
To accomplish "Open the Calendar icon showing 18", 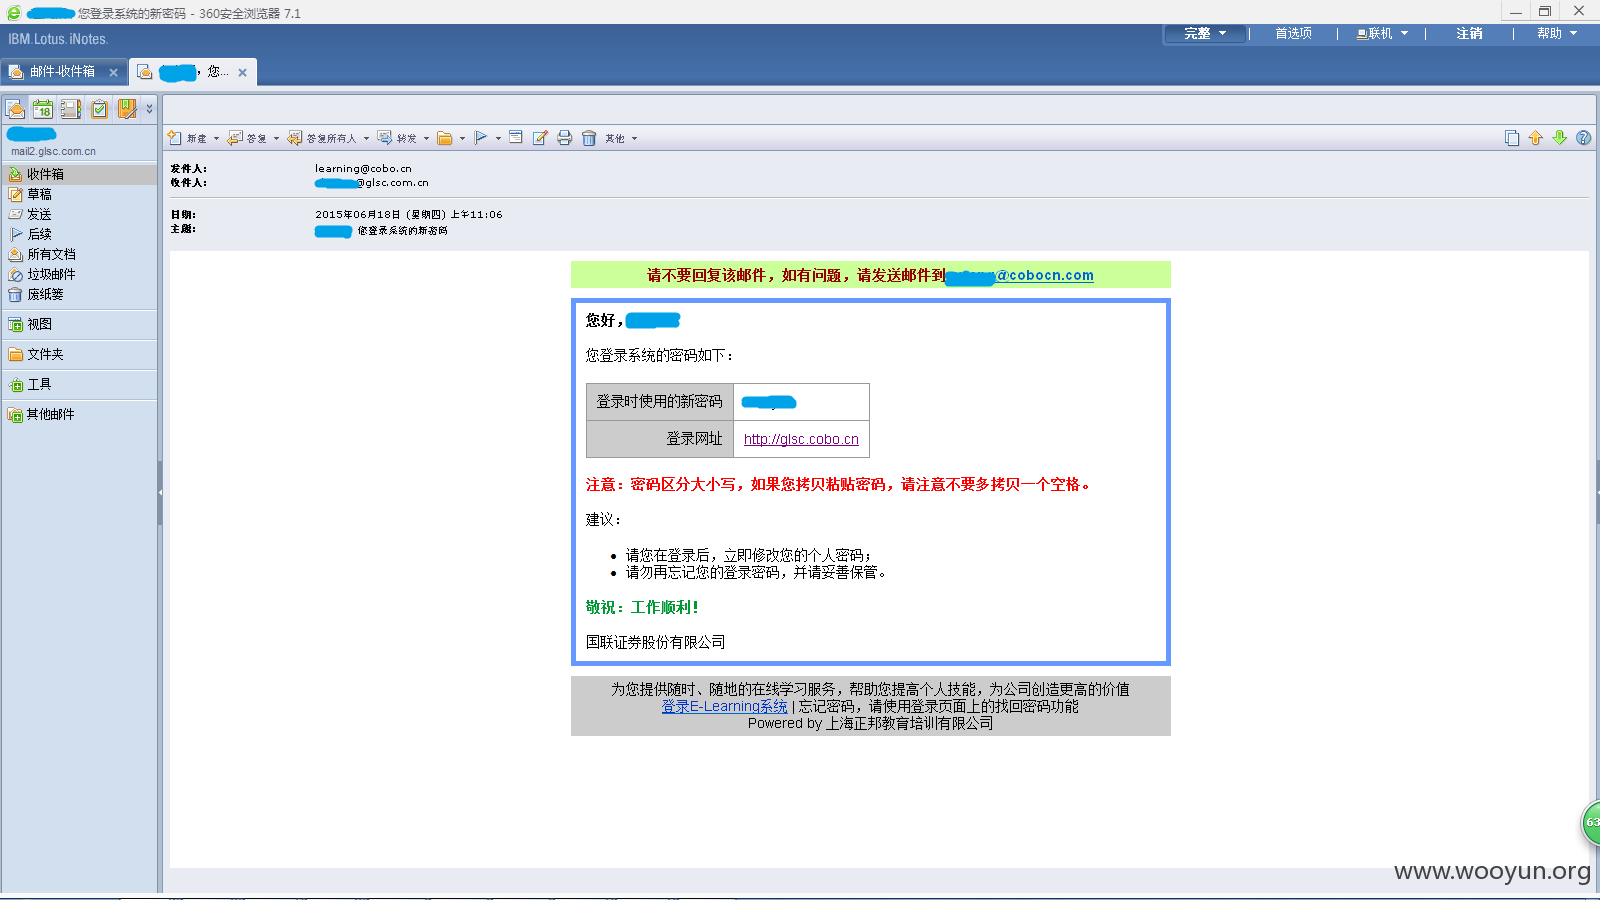I will pos(43,109).
